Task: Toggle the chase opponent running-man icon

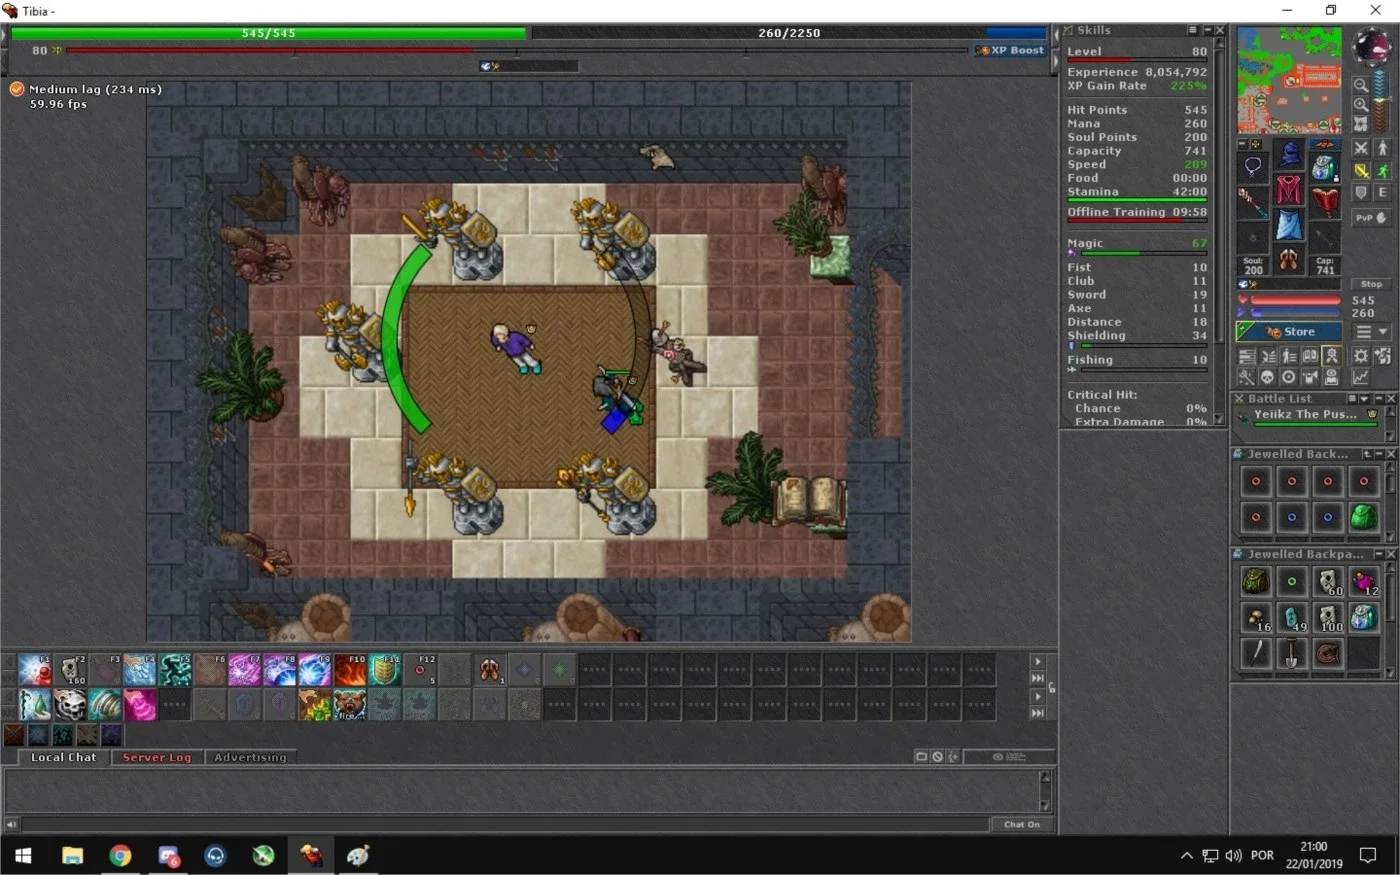Action: pos(1383,171)
